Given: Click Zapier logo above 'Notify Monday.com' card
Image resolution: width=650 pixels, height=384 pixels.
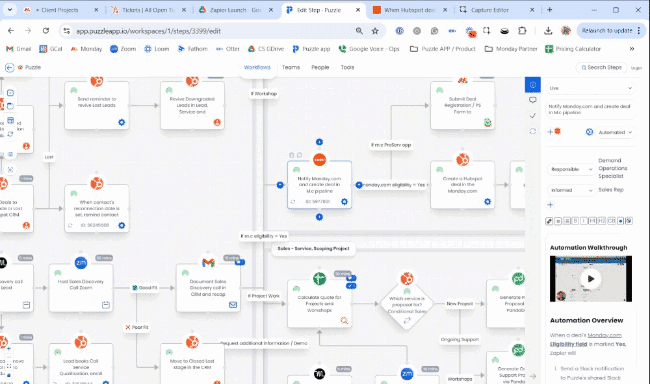Looking at the screenshot, I should [319, 159].
